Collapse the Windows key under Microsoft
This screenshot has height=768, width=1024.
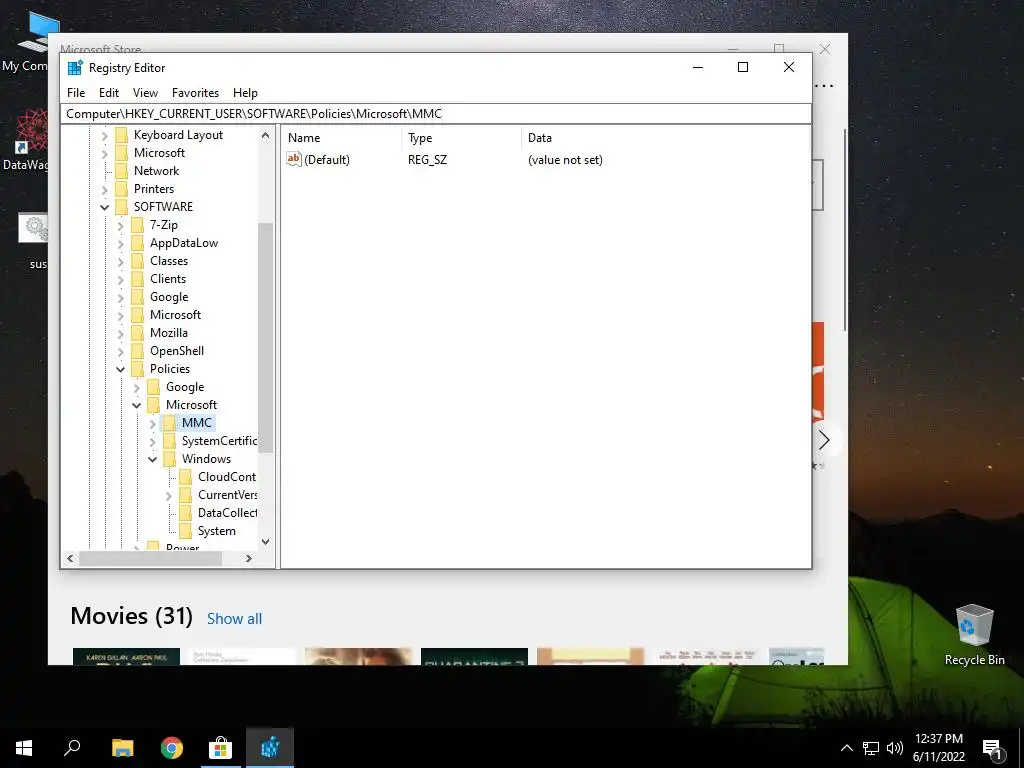[152, 460]
